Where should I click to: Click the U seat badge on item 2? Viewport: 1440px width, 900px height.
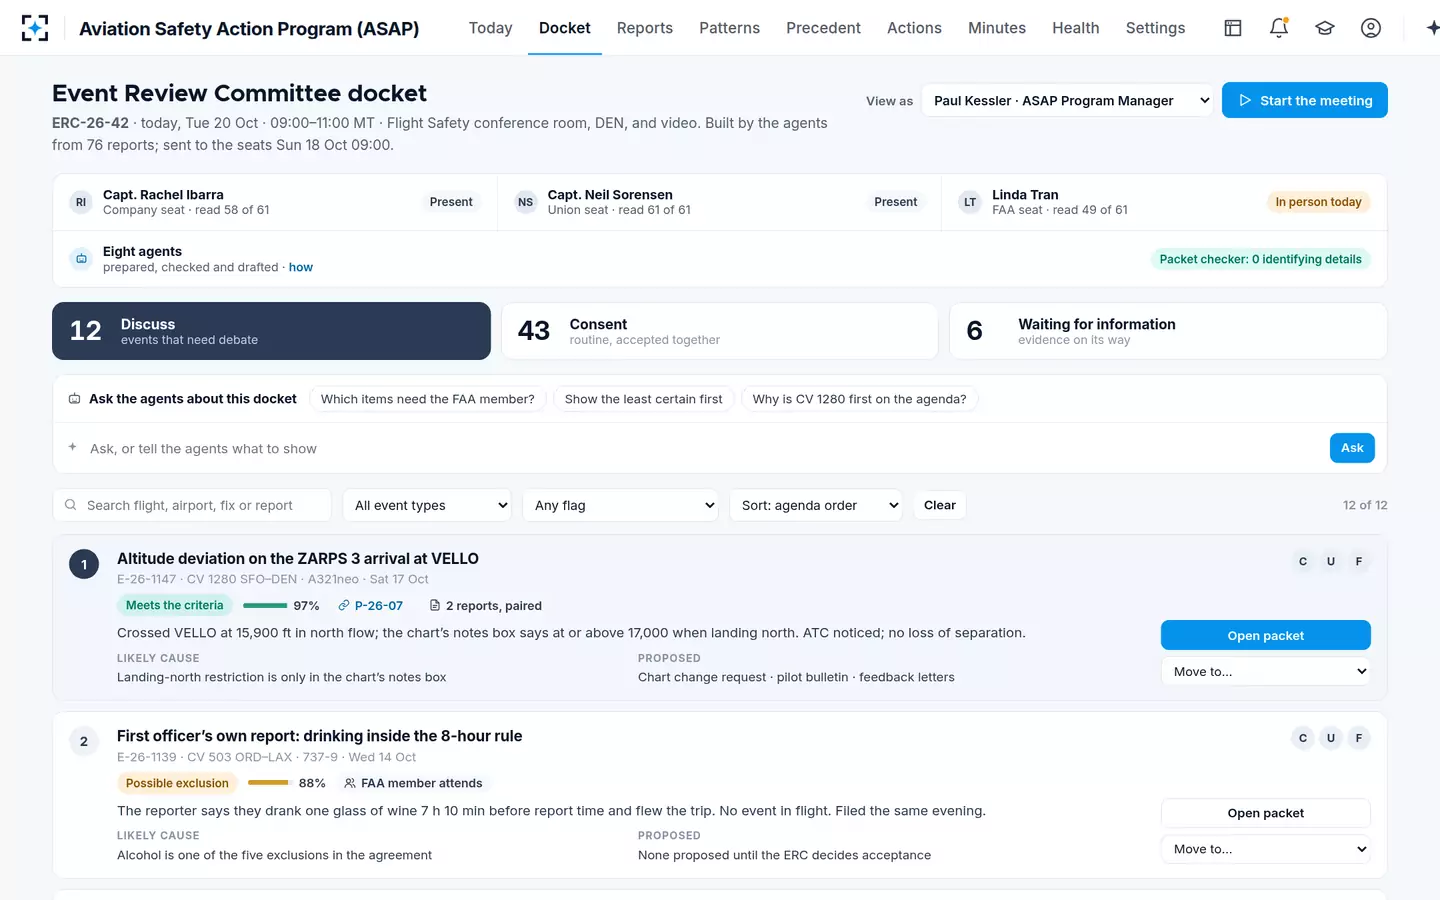pos(1331,738)
